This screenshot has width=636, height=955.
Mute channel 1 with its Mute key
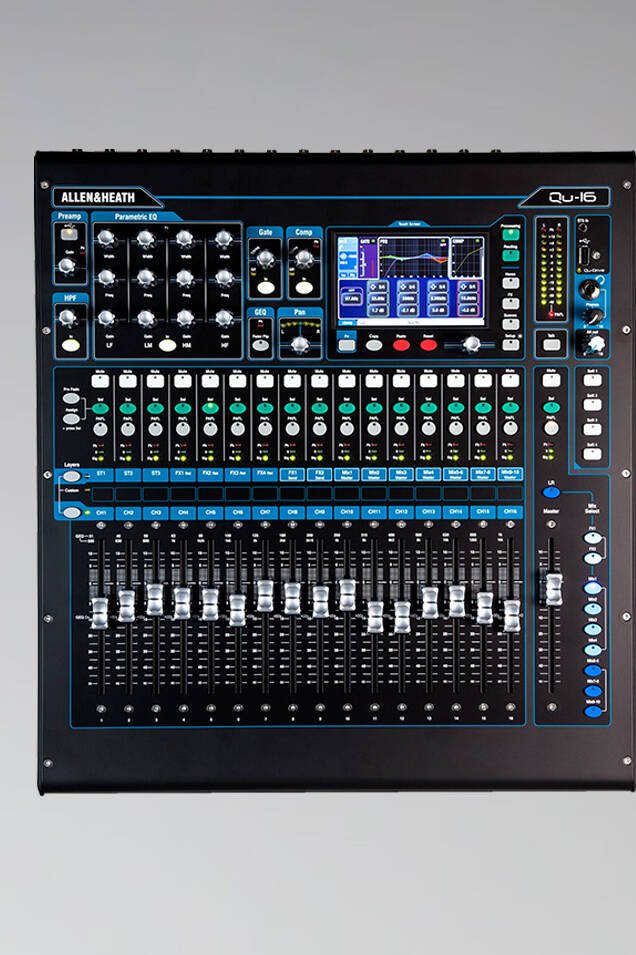(100, 380)
